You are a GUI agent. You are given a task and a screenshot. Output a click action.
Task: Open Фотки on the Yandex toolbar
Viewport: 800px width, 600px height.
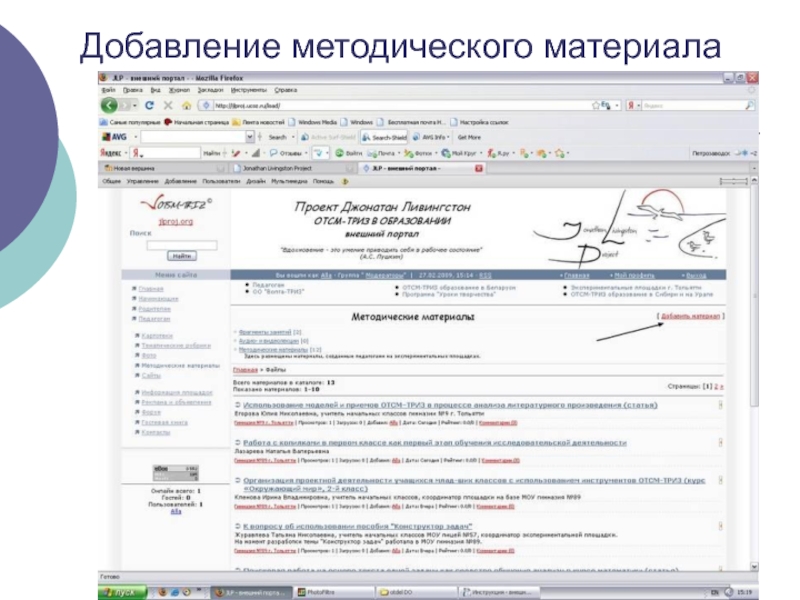click(418, 153)
